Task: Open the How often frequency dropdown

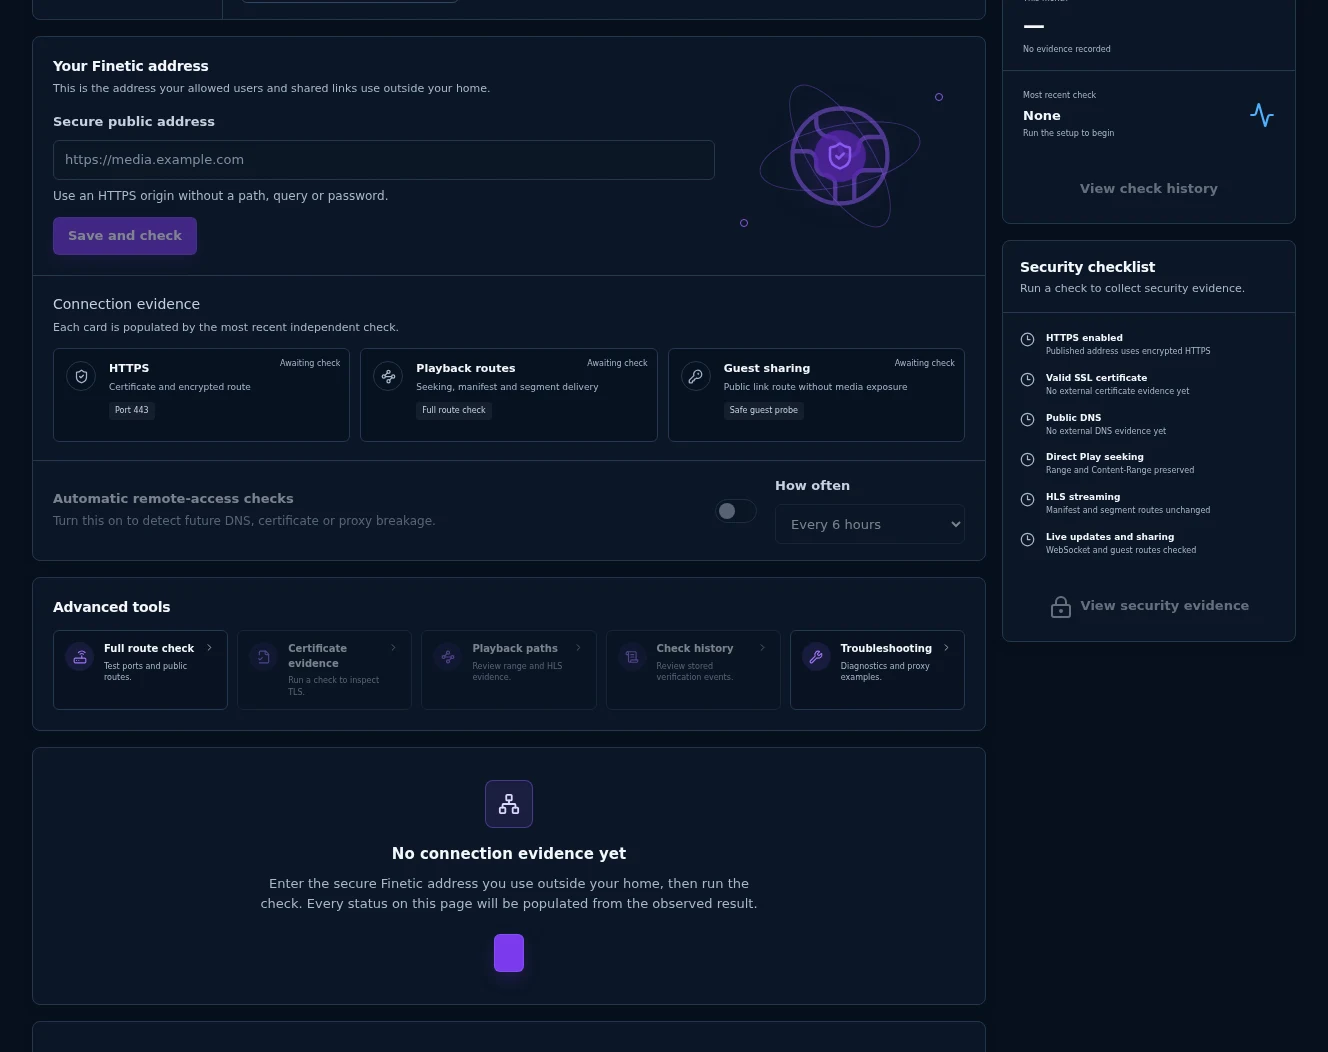Action: pos(870,524)
